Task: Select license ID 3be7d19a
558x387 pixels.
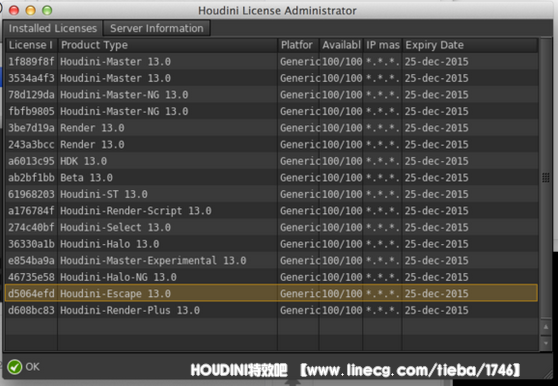Action: 31,128
